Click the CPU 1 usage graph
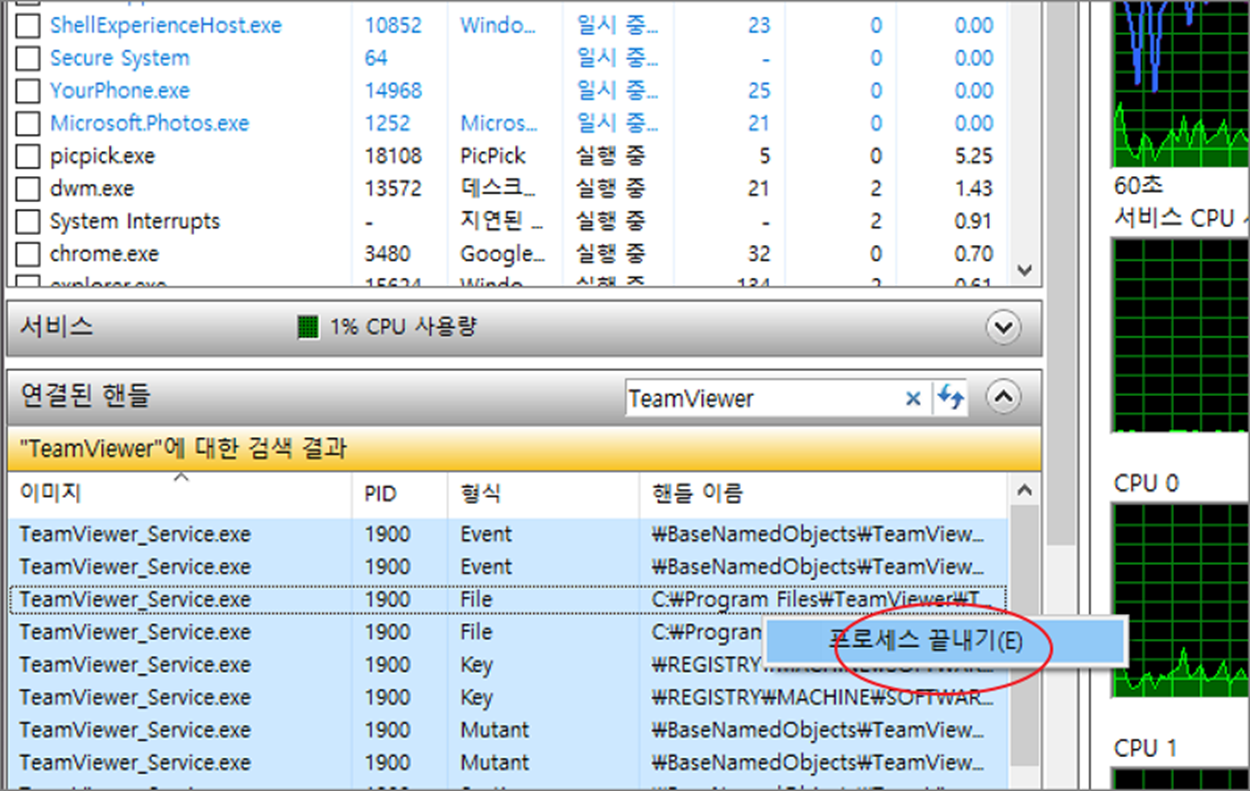Screen dimensions: 1250x791 (x=1180, y=778)
